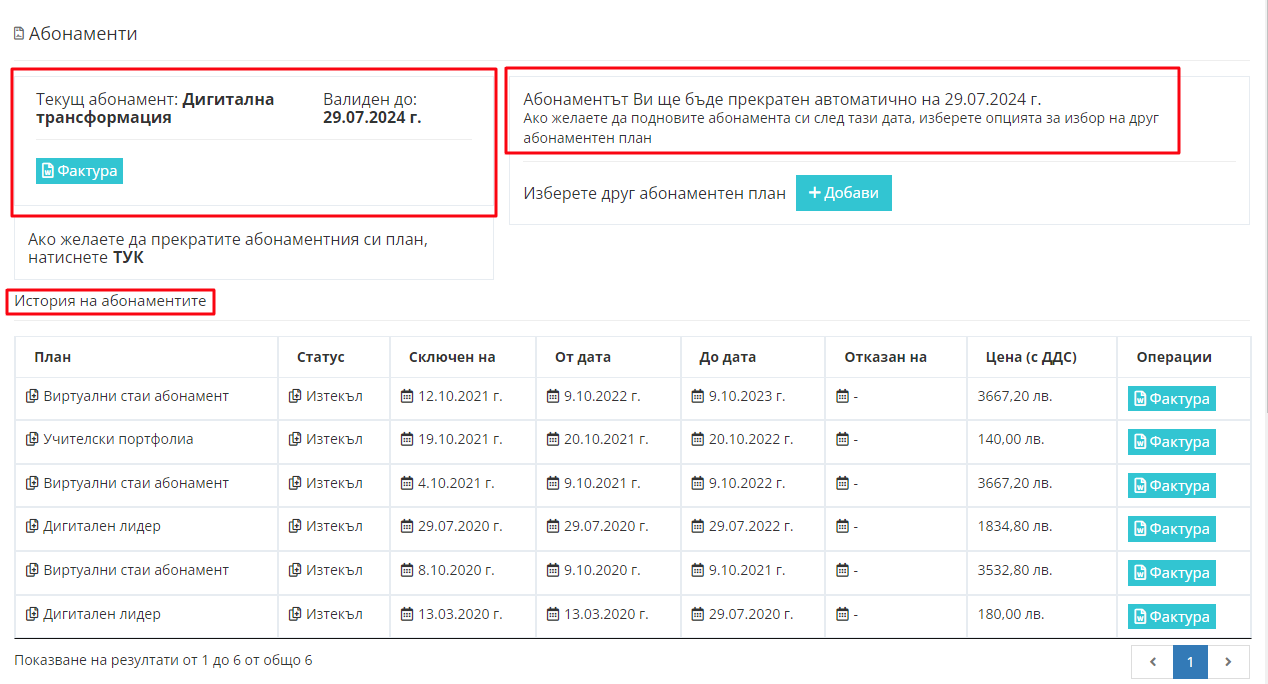
Task: Click the История на абонаментите heading
Action: pyautogui.click(x=110, y=301)
